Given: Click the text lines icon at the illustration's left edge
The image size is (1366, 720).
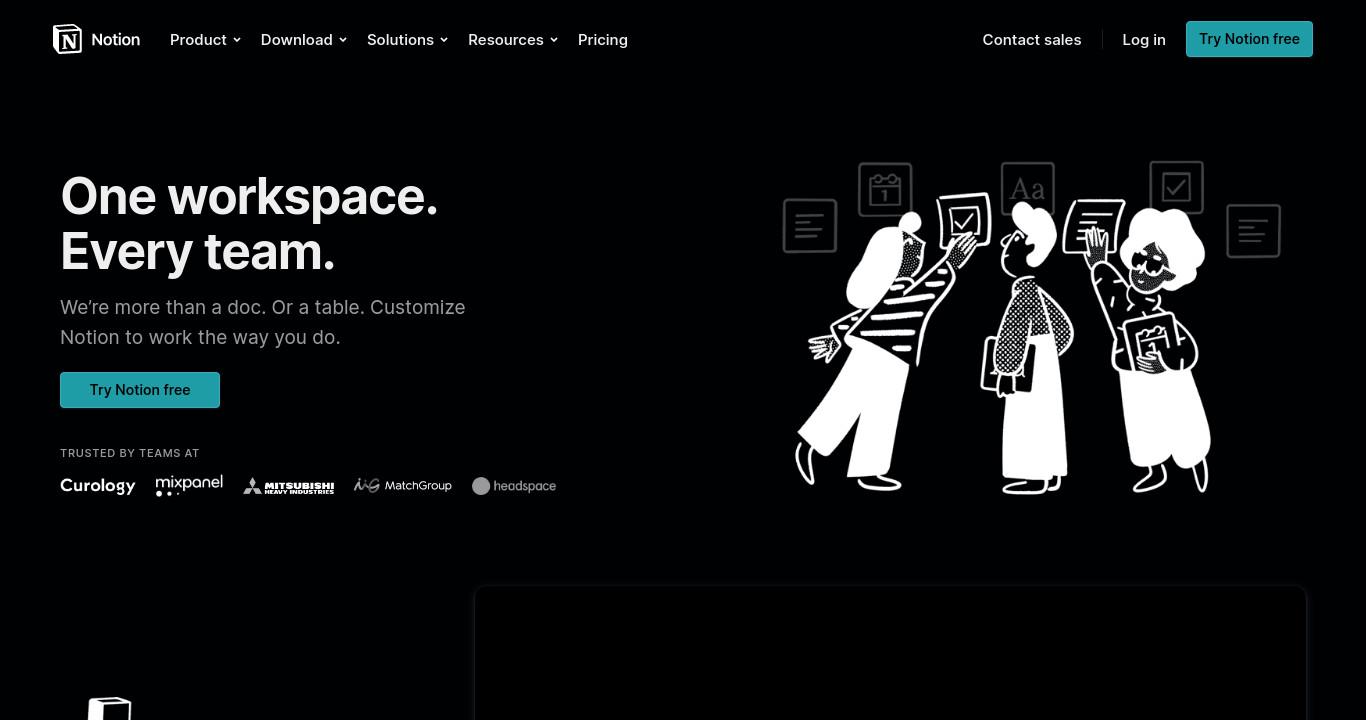Looking at the screenshot, I should tap(810, 226).
